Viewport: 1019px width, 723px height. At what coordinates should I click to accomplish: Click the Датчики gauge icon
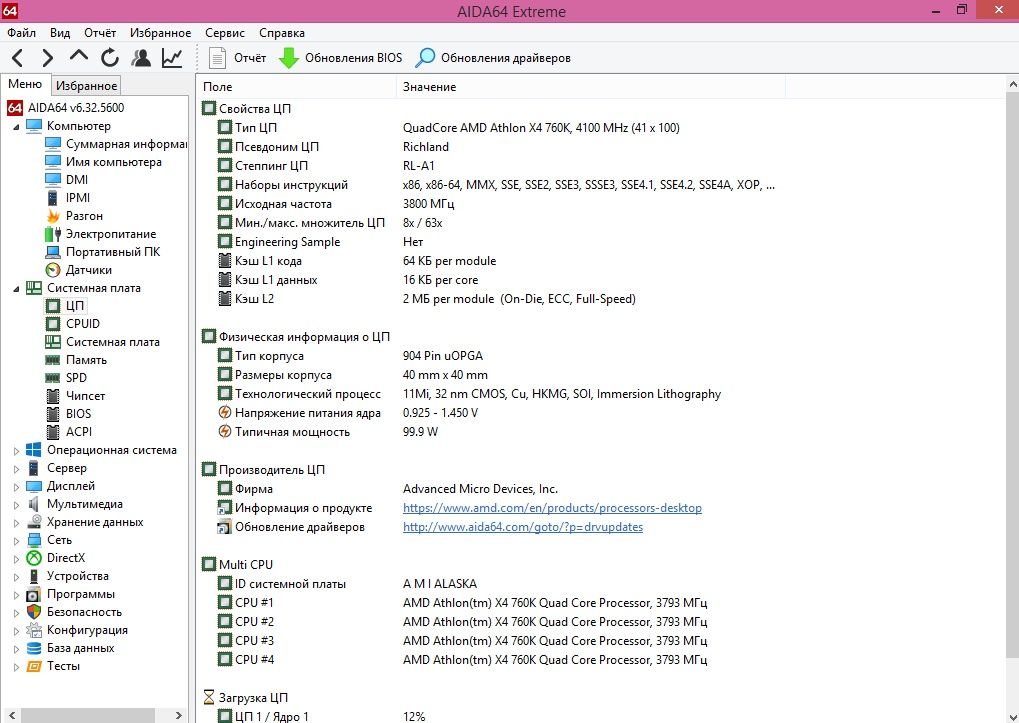[53, 270]
